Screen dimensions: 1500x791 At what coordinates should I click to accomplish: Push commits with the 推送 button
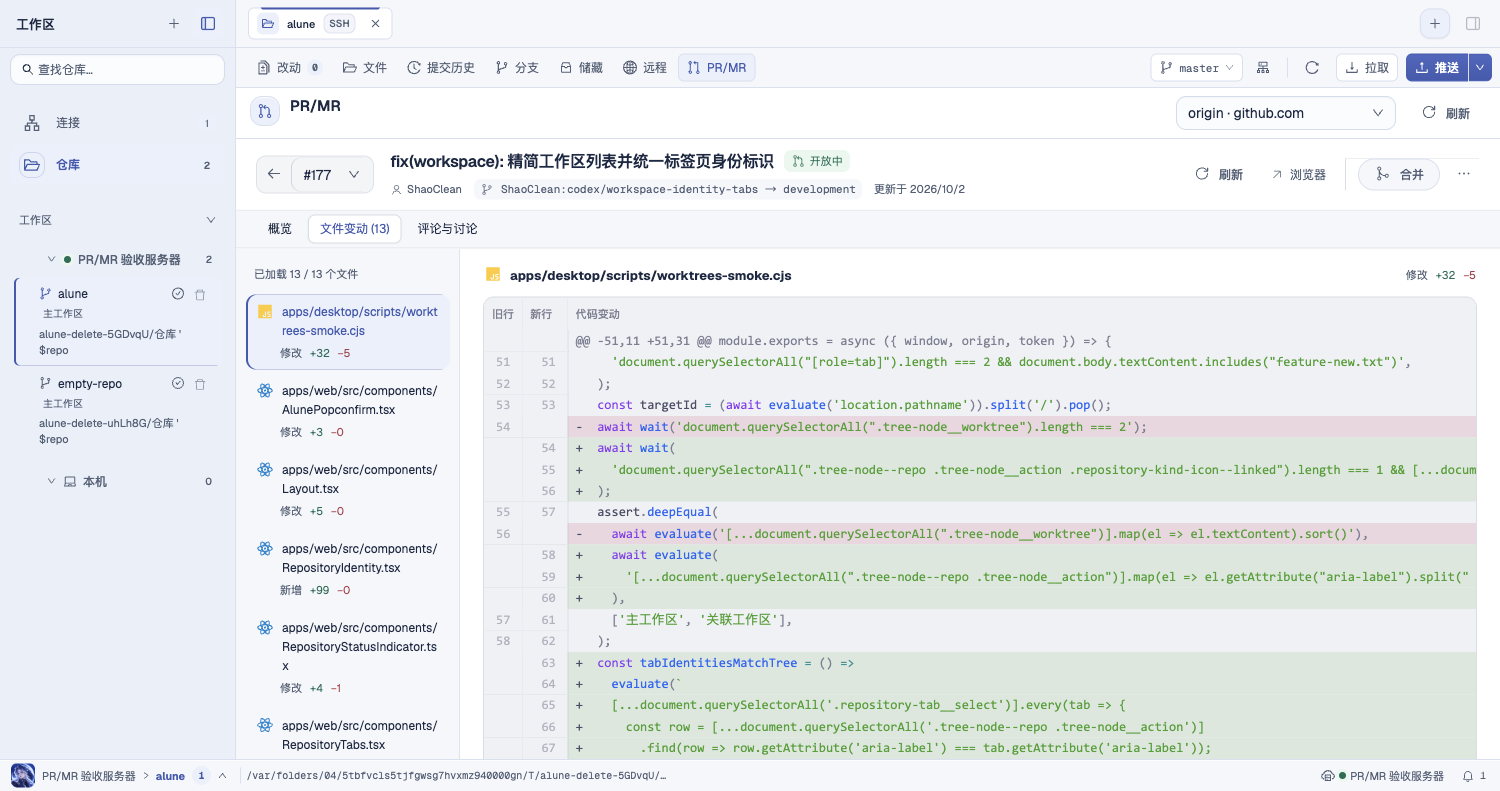(x=1437, y=68)
